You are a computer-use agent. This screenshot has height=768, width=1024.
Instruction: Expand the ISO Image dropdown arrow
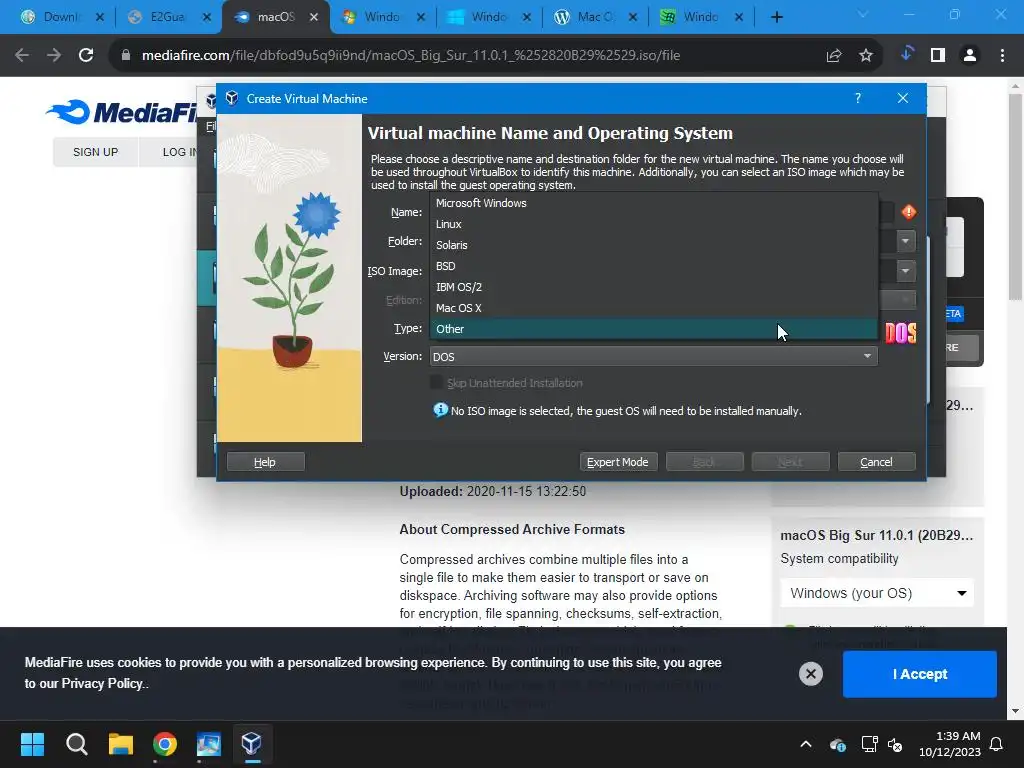(x=905, y=270)
